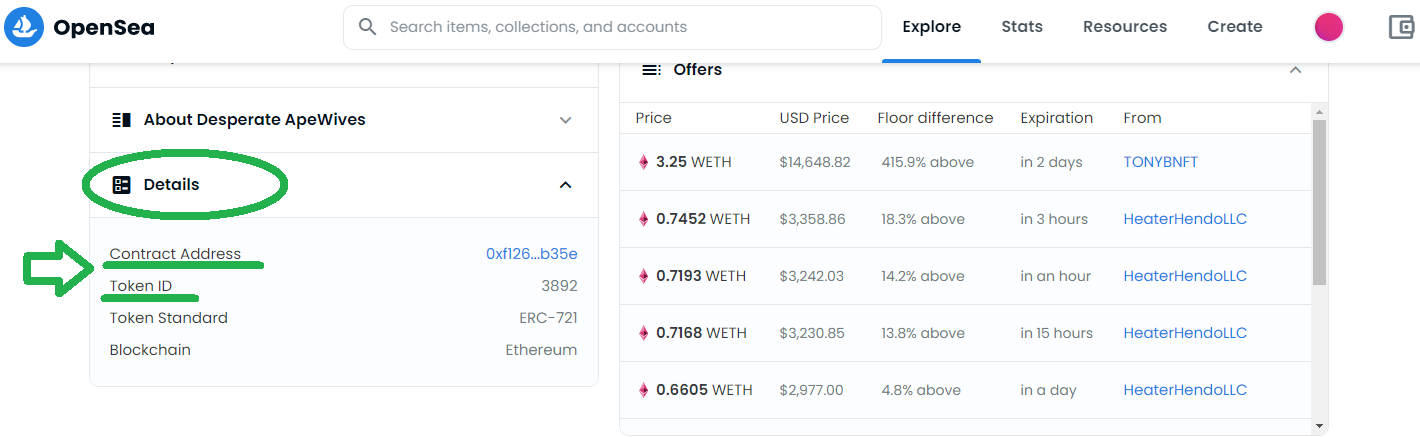
Task: Open HeaterHendoLLC link on 0.7193 offer
Action: click(x=1185, y=276)
